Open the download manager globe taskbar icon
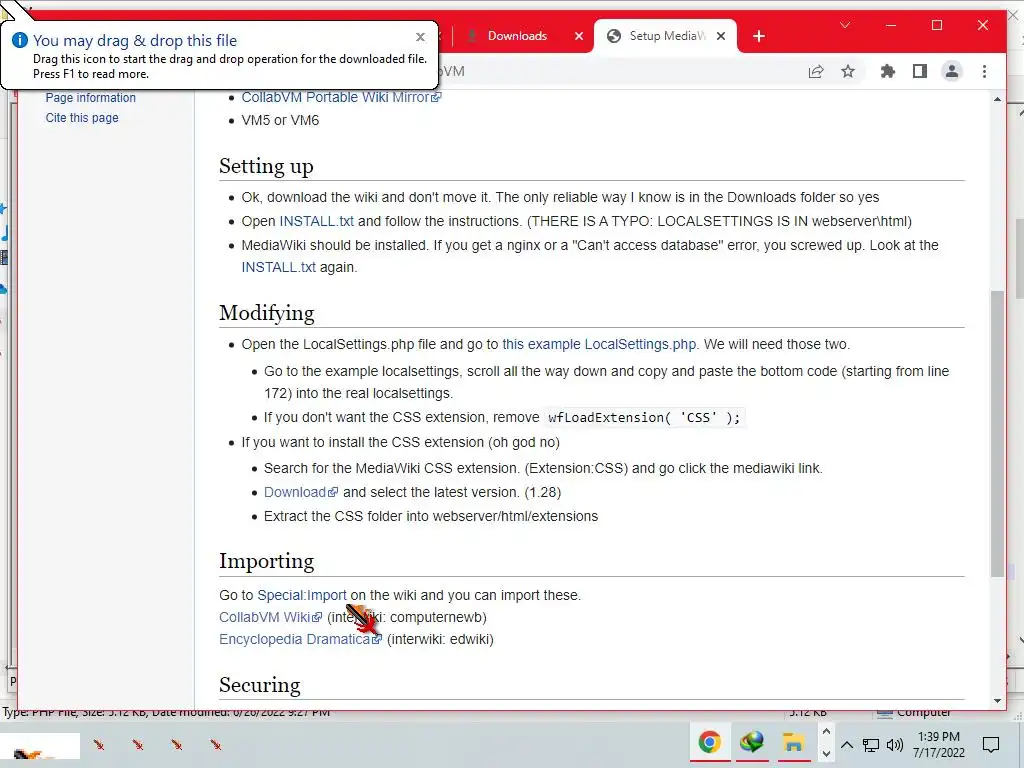Screen dimensions: 1024x768 pos(752,743)
